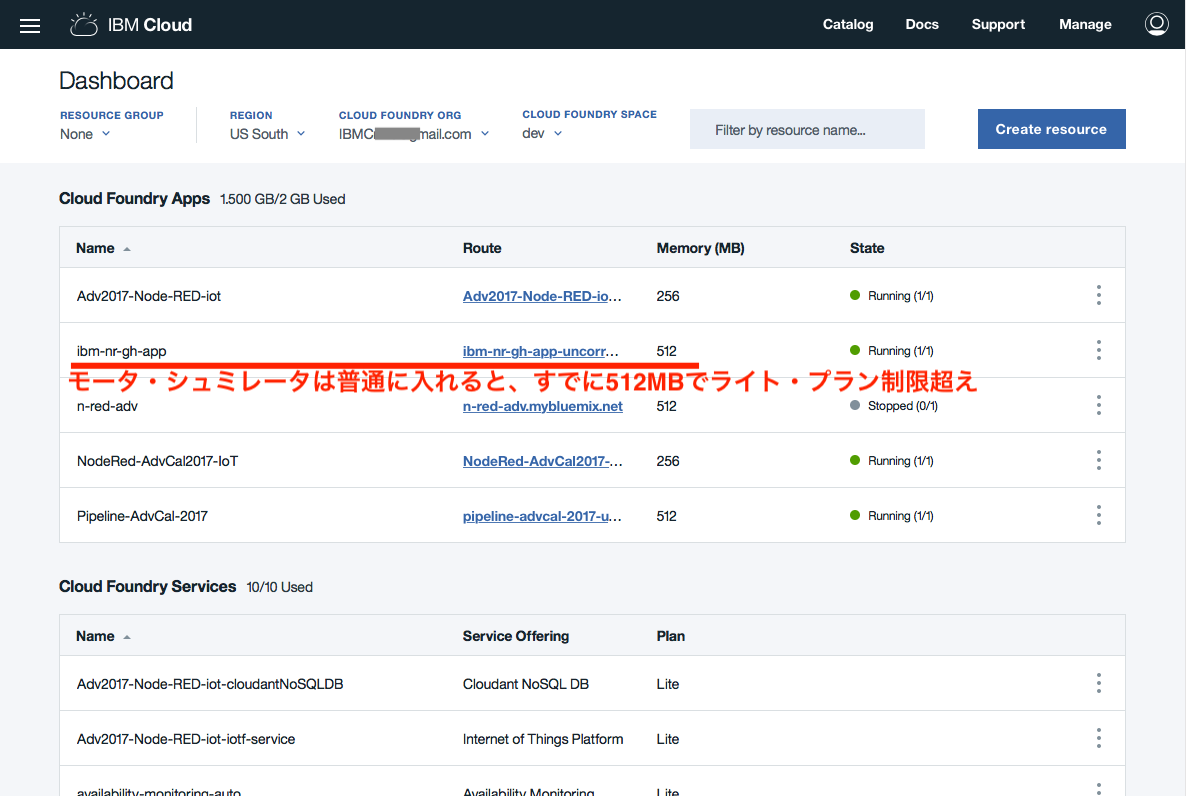Sort apps by Name column arrow
1186x796 pixels.
(x=127, y=249)
